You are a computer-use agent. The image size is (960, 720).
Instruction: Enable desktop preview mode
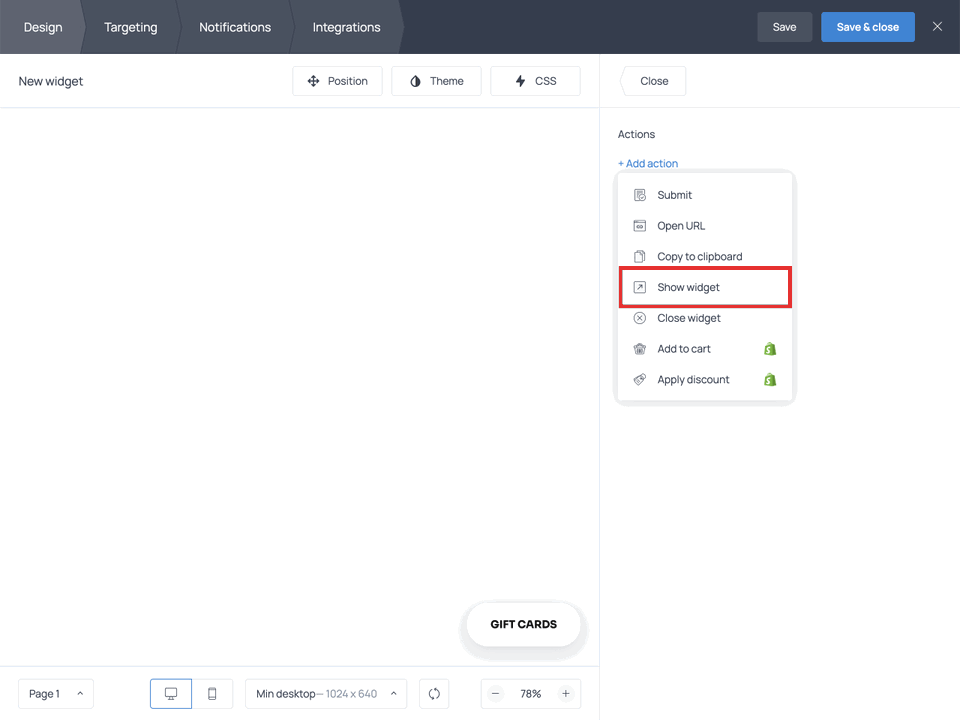170,693
